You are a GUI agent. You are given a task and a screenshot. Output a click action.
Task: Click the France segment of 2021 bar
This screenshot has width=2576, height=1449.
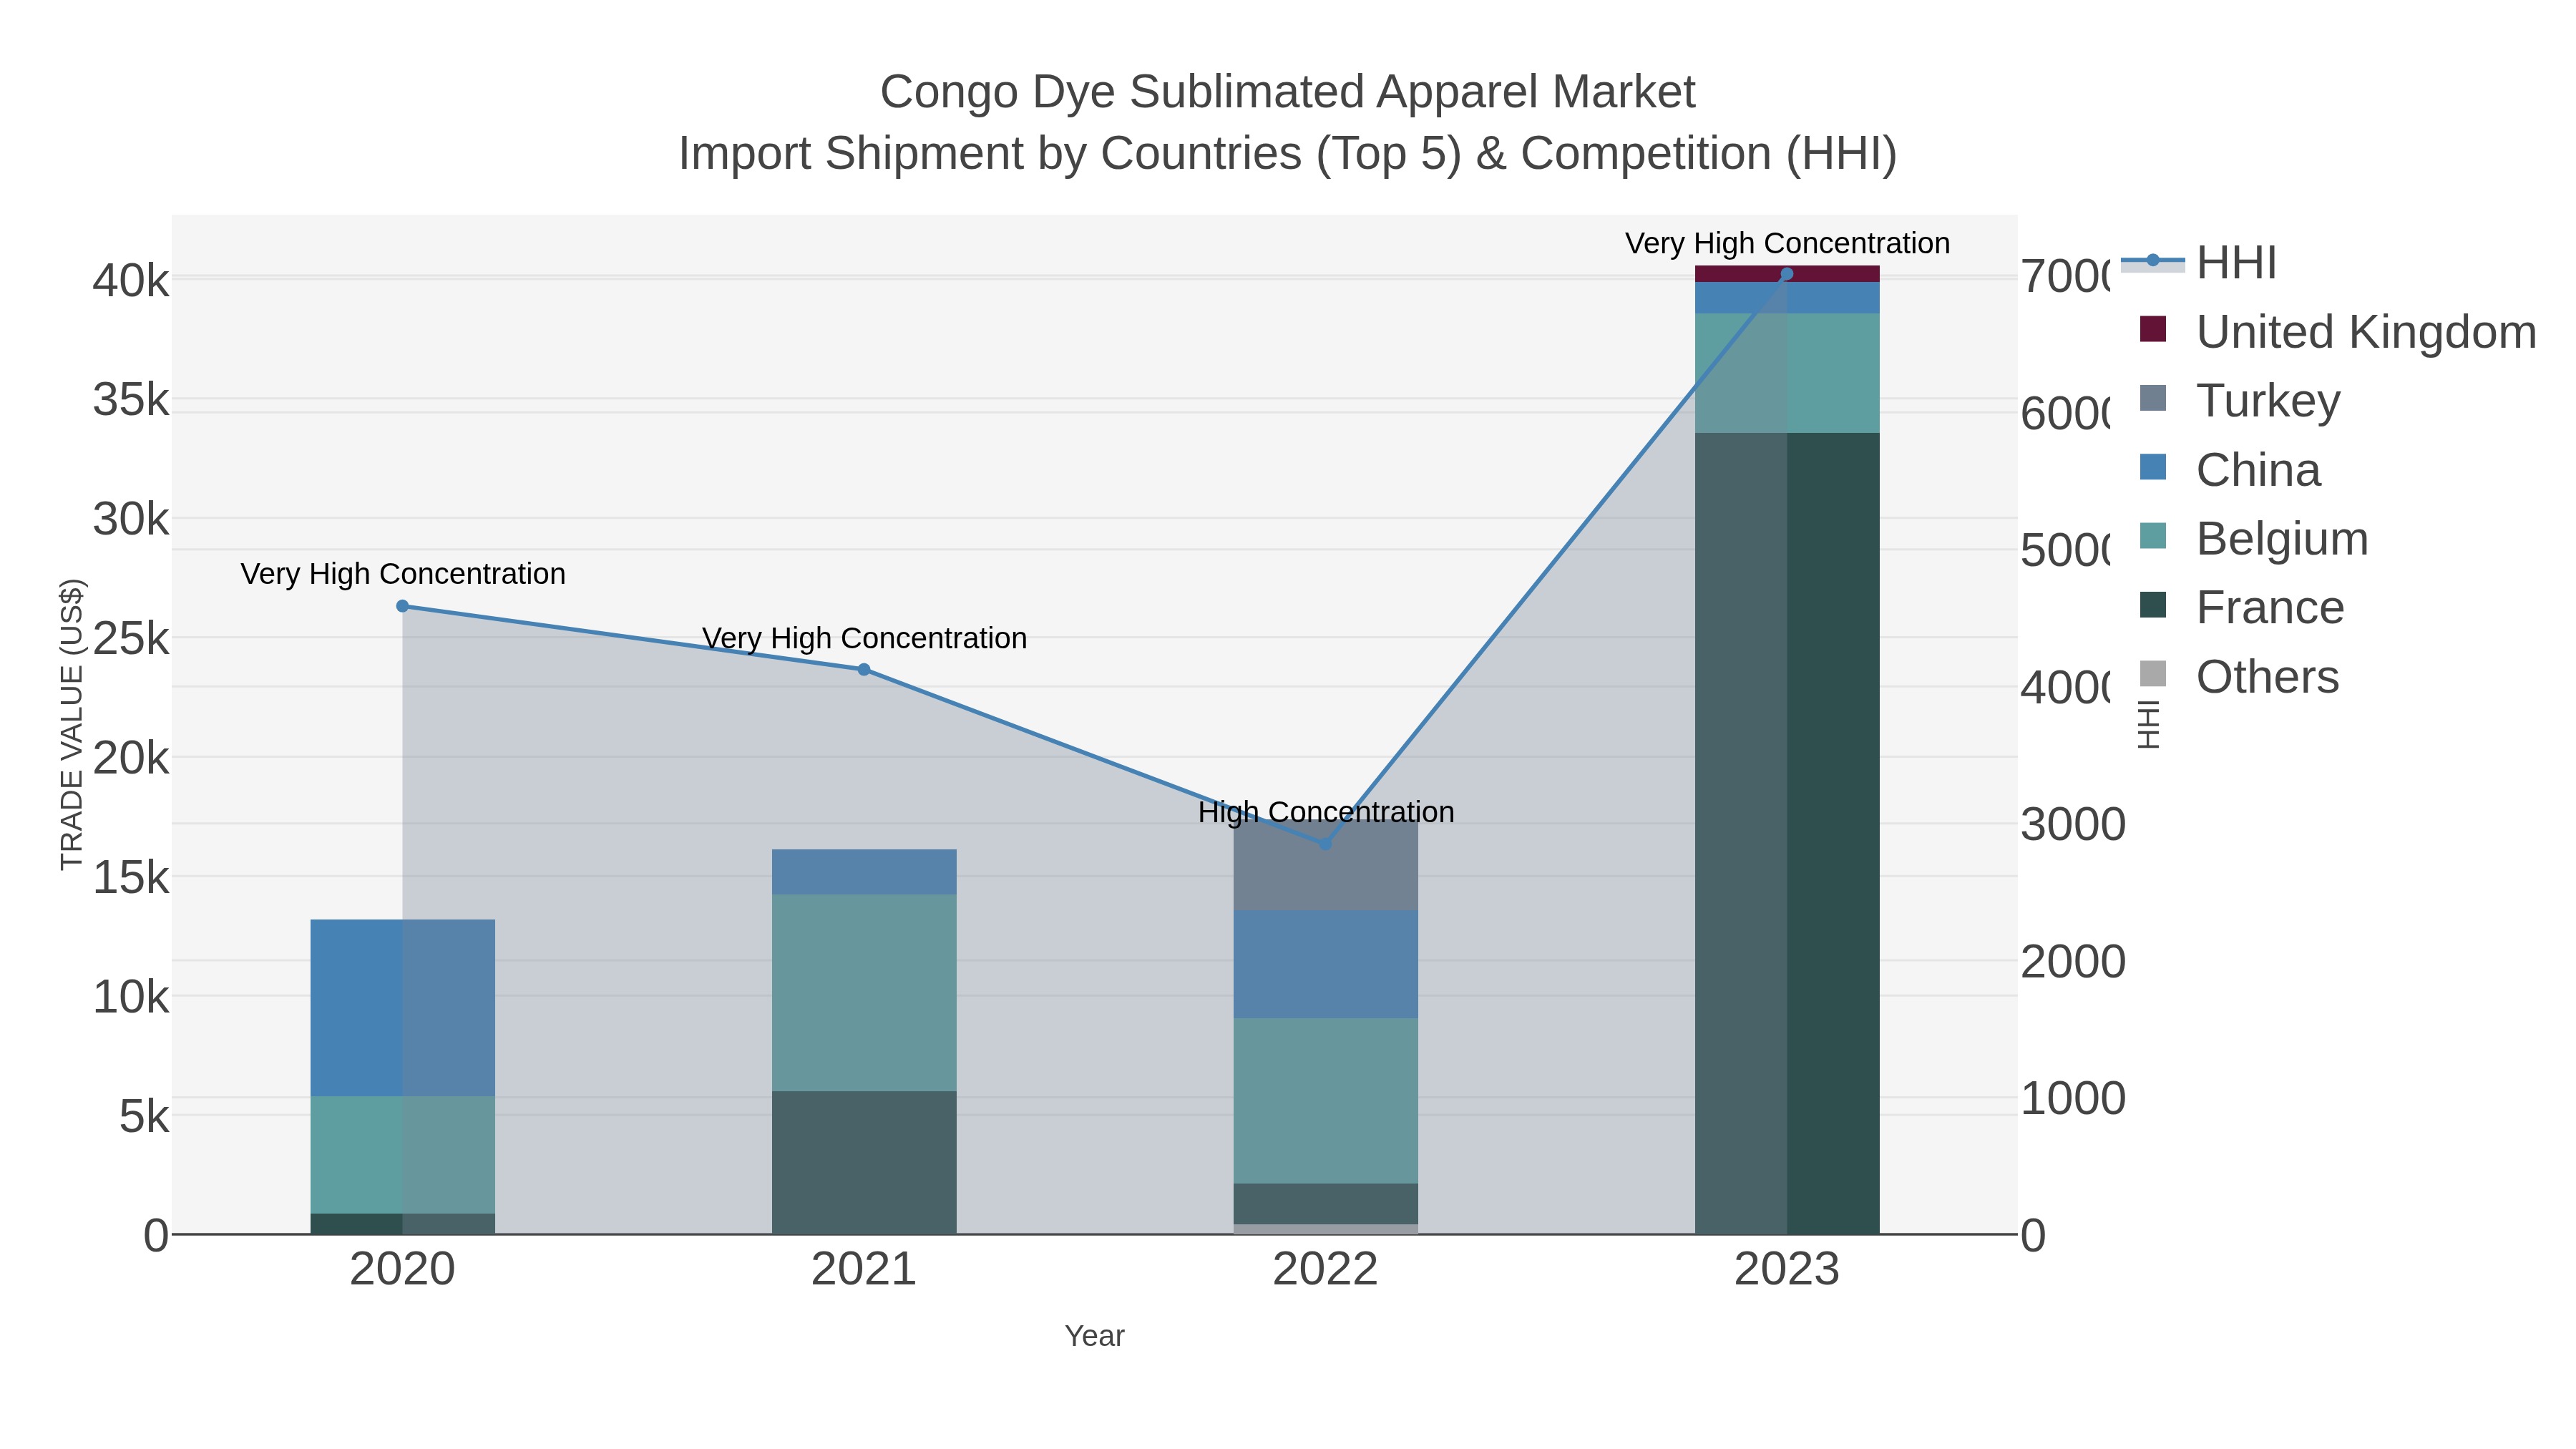864,1162
